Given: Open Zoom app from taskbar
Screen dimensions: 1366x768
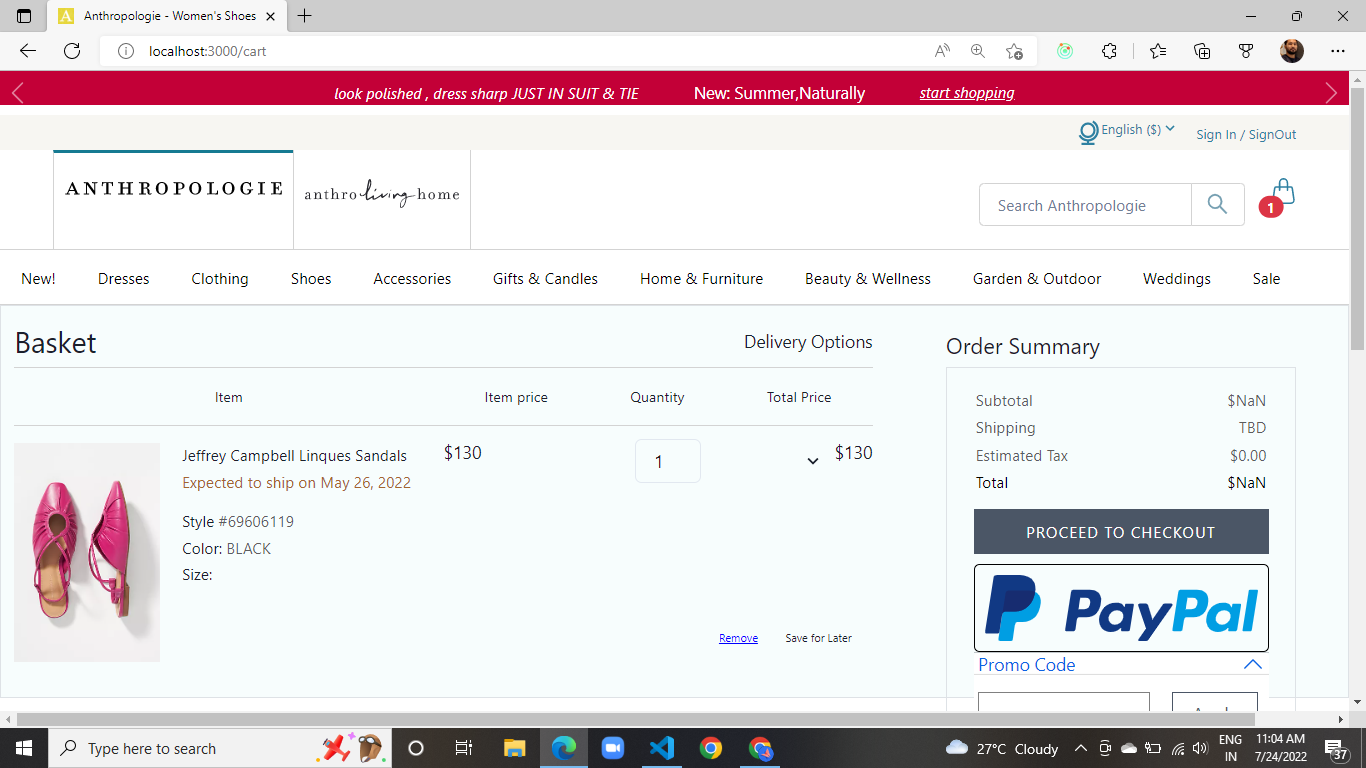Looking at the screenshot, I should click(612, 748).
